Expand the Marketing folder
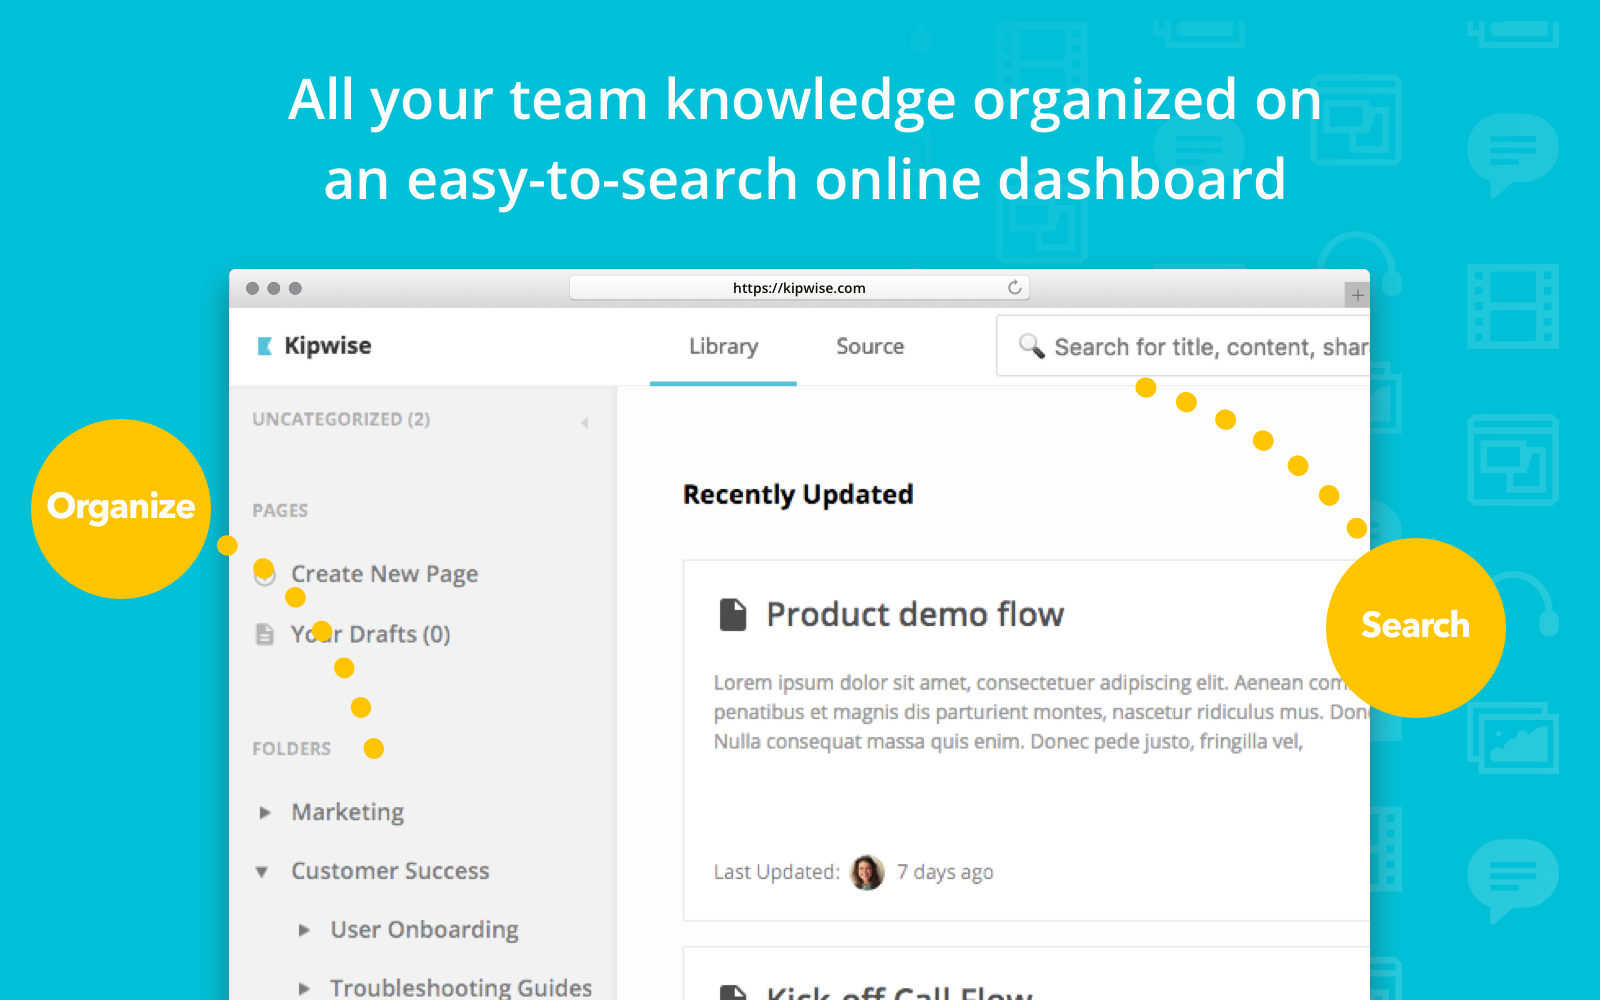Screen dimensions: 1600x1000 (263, 812)
